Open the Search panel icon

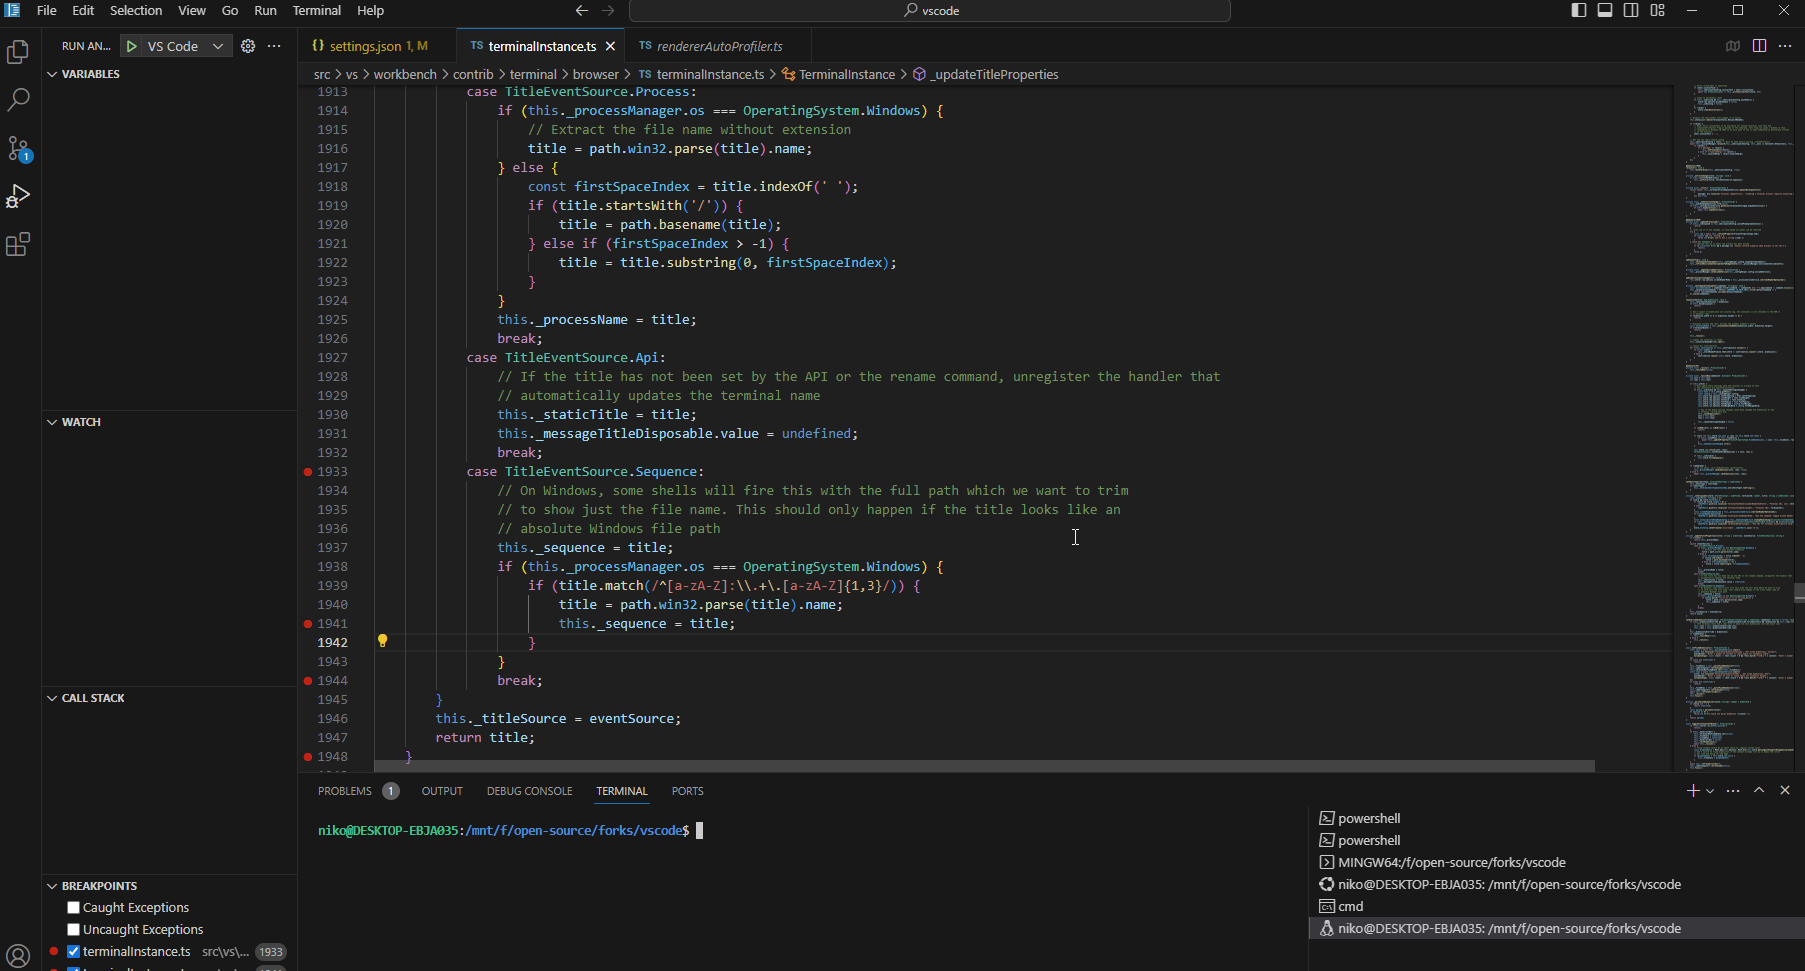pyautogui.click(x=18, y=99)
